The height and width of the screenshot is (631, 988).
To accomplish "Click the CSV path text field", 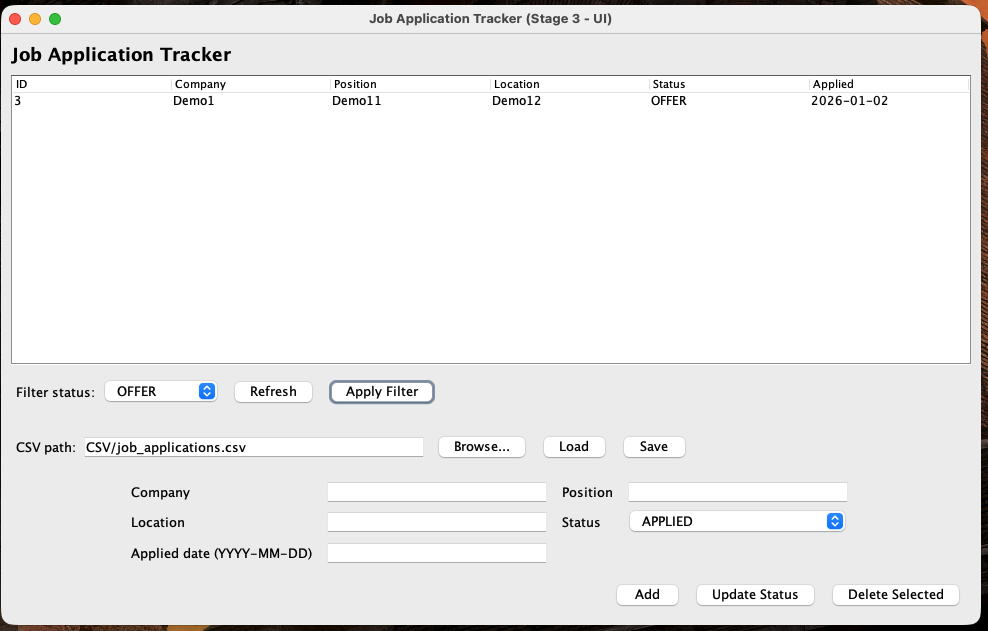I will tap(253, 447).
